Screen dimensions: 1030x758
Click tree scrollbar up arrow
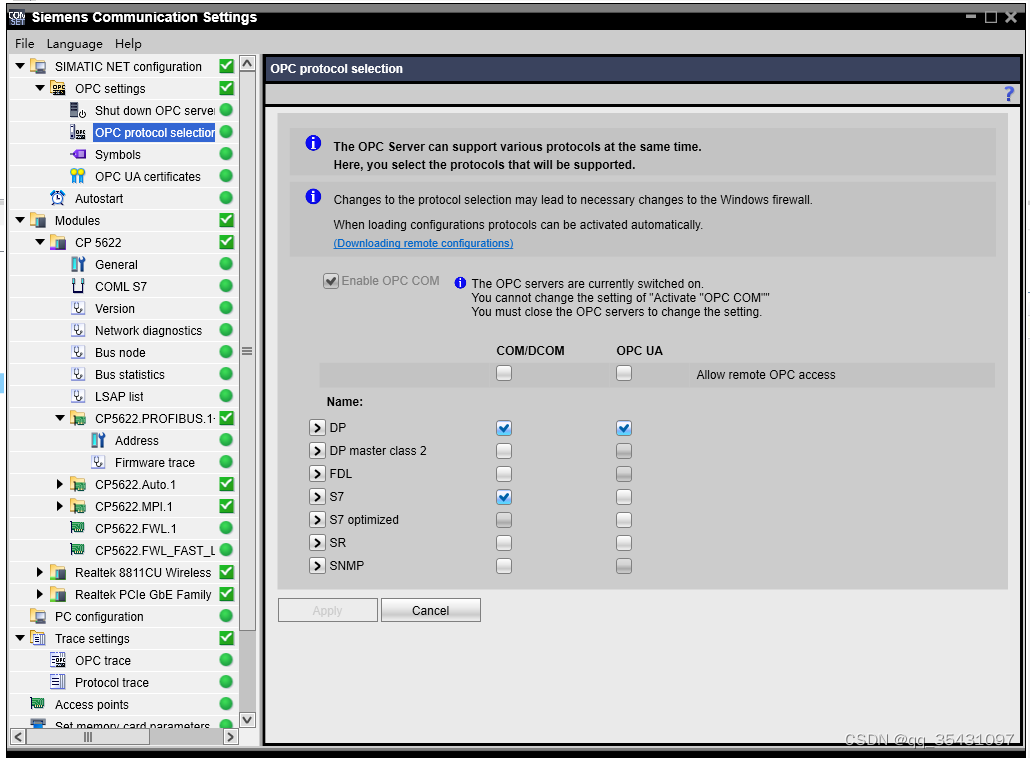pos(247,63)
